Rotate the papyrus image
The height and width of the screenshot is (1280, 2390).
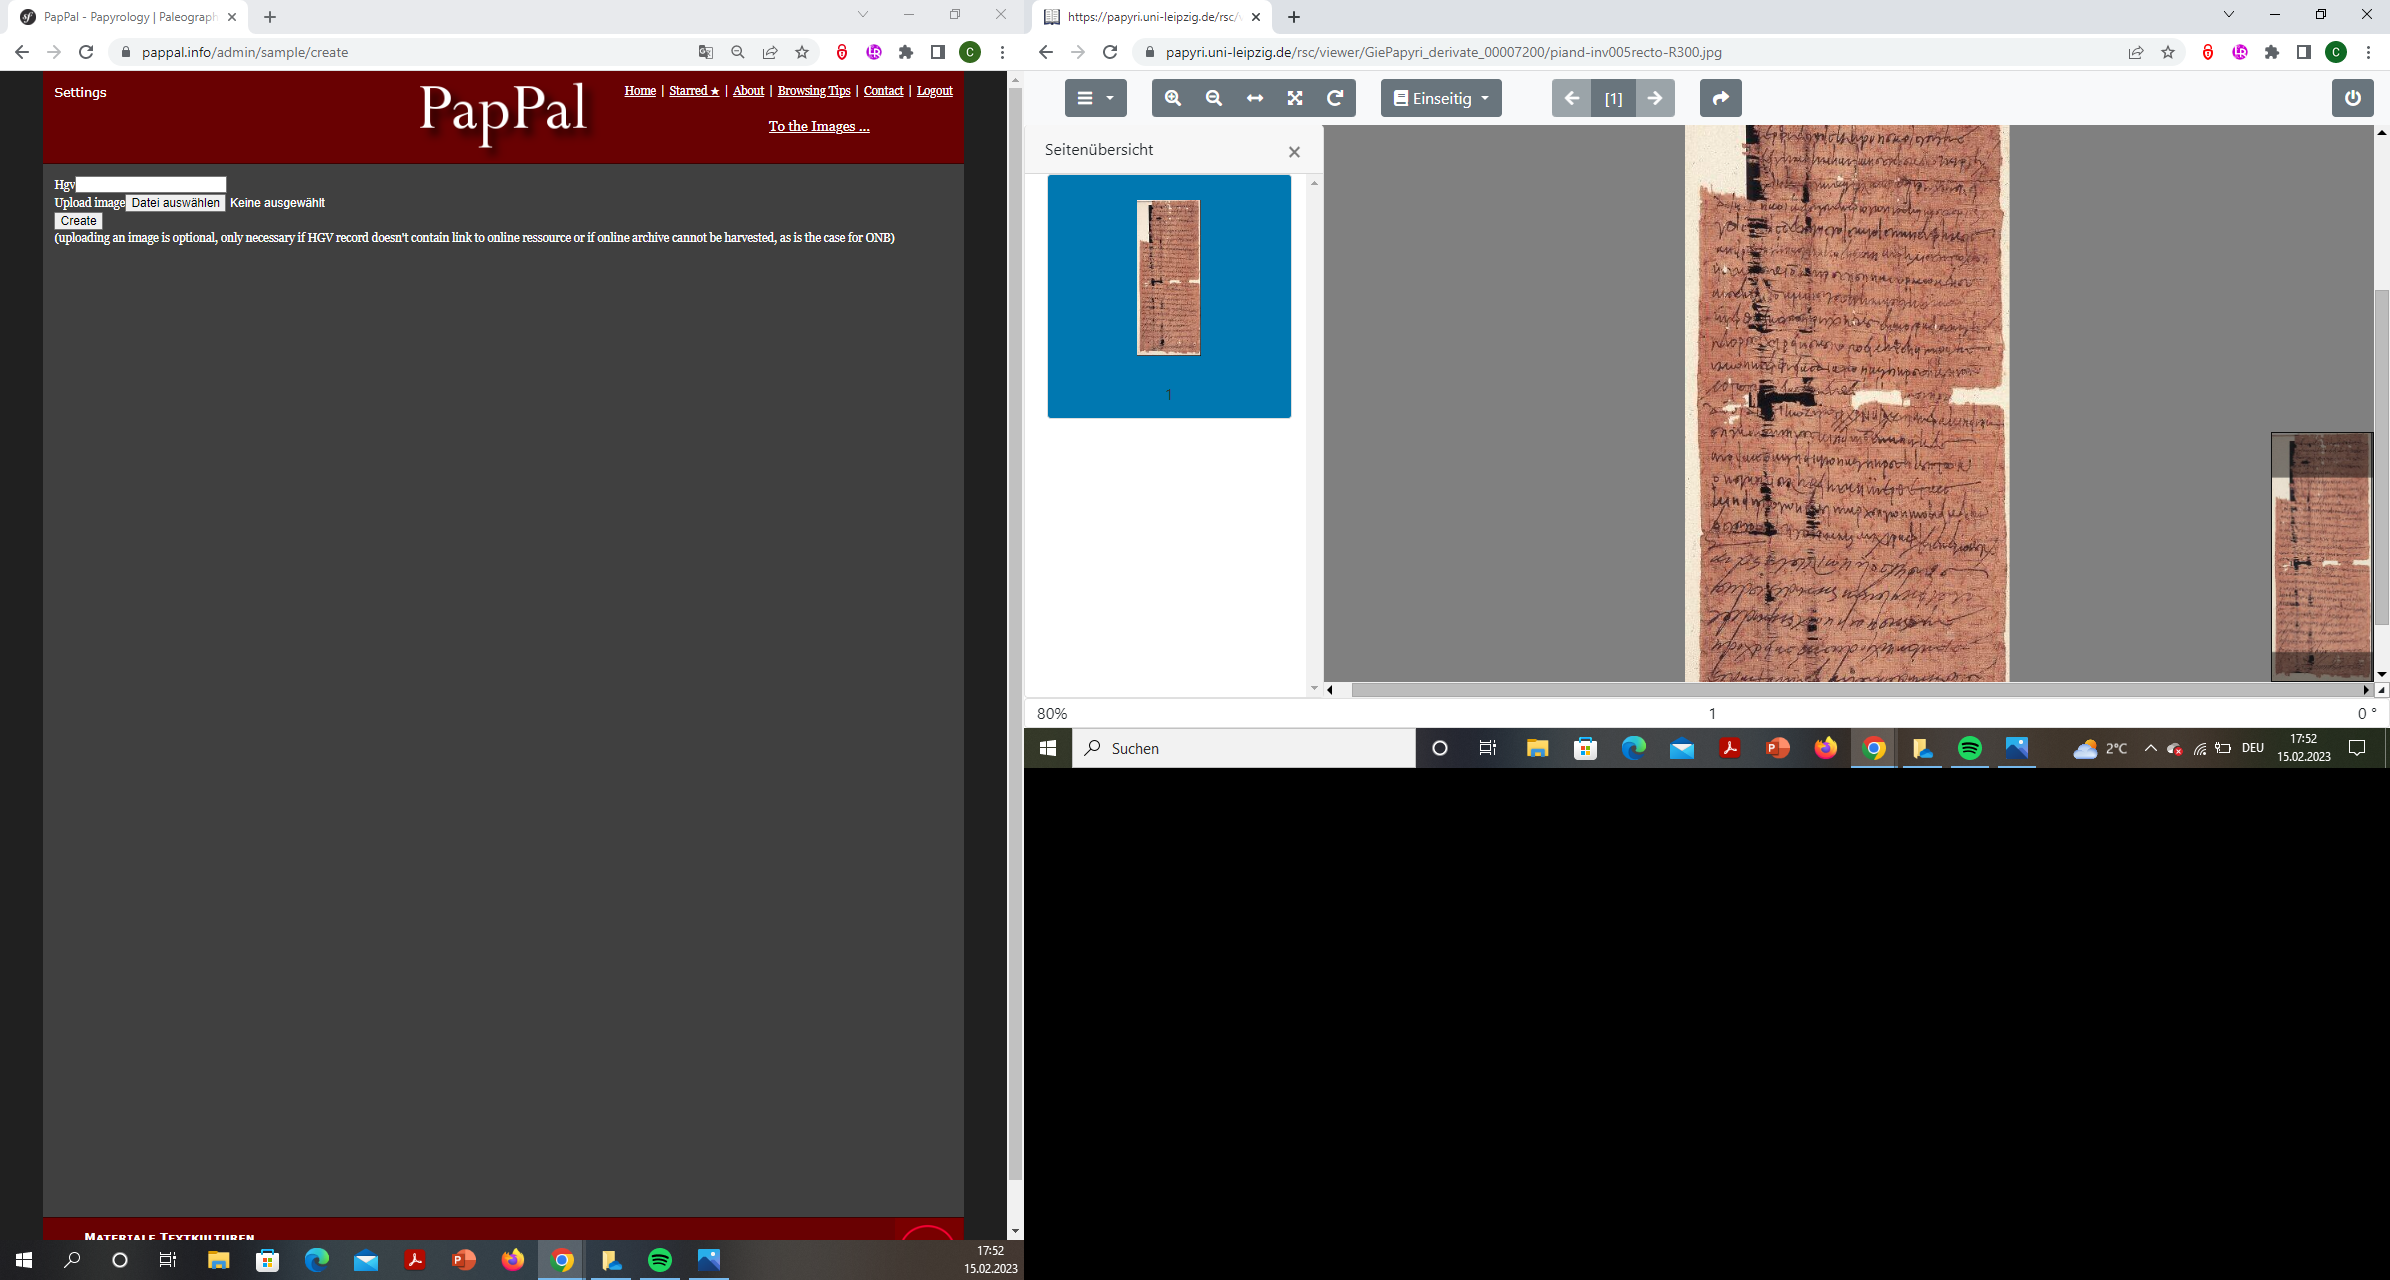click(x=1335, y=98)
